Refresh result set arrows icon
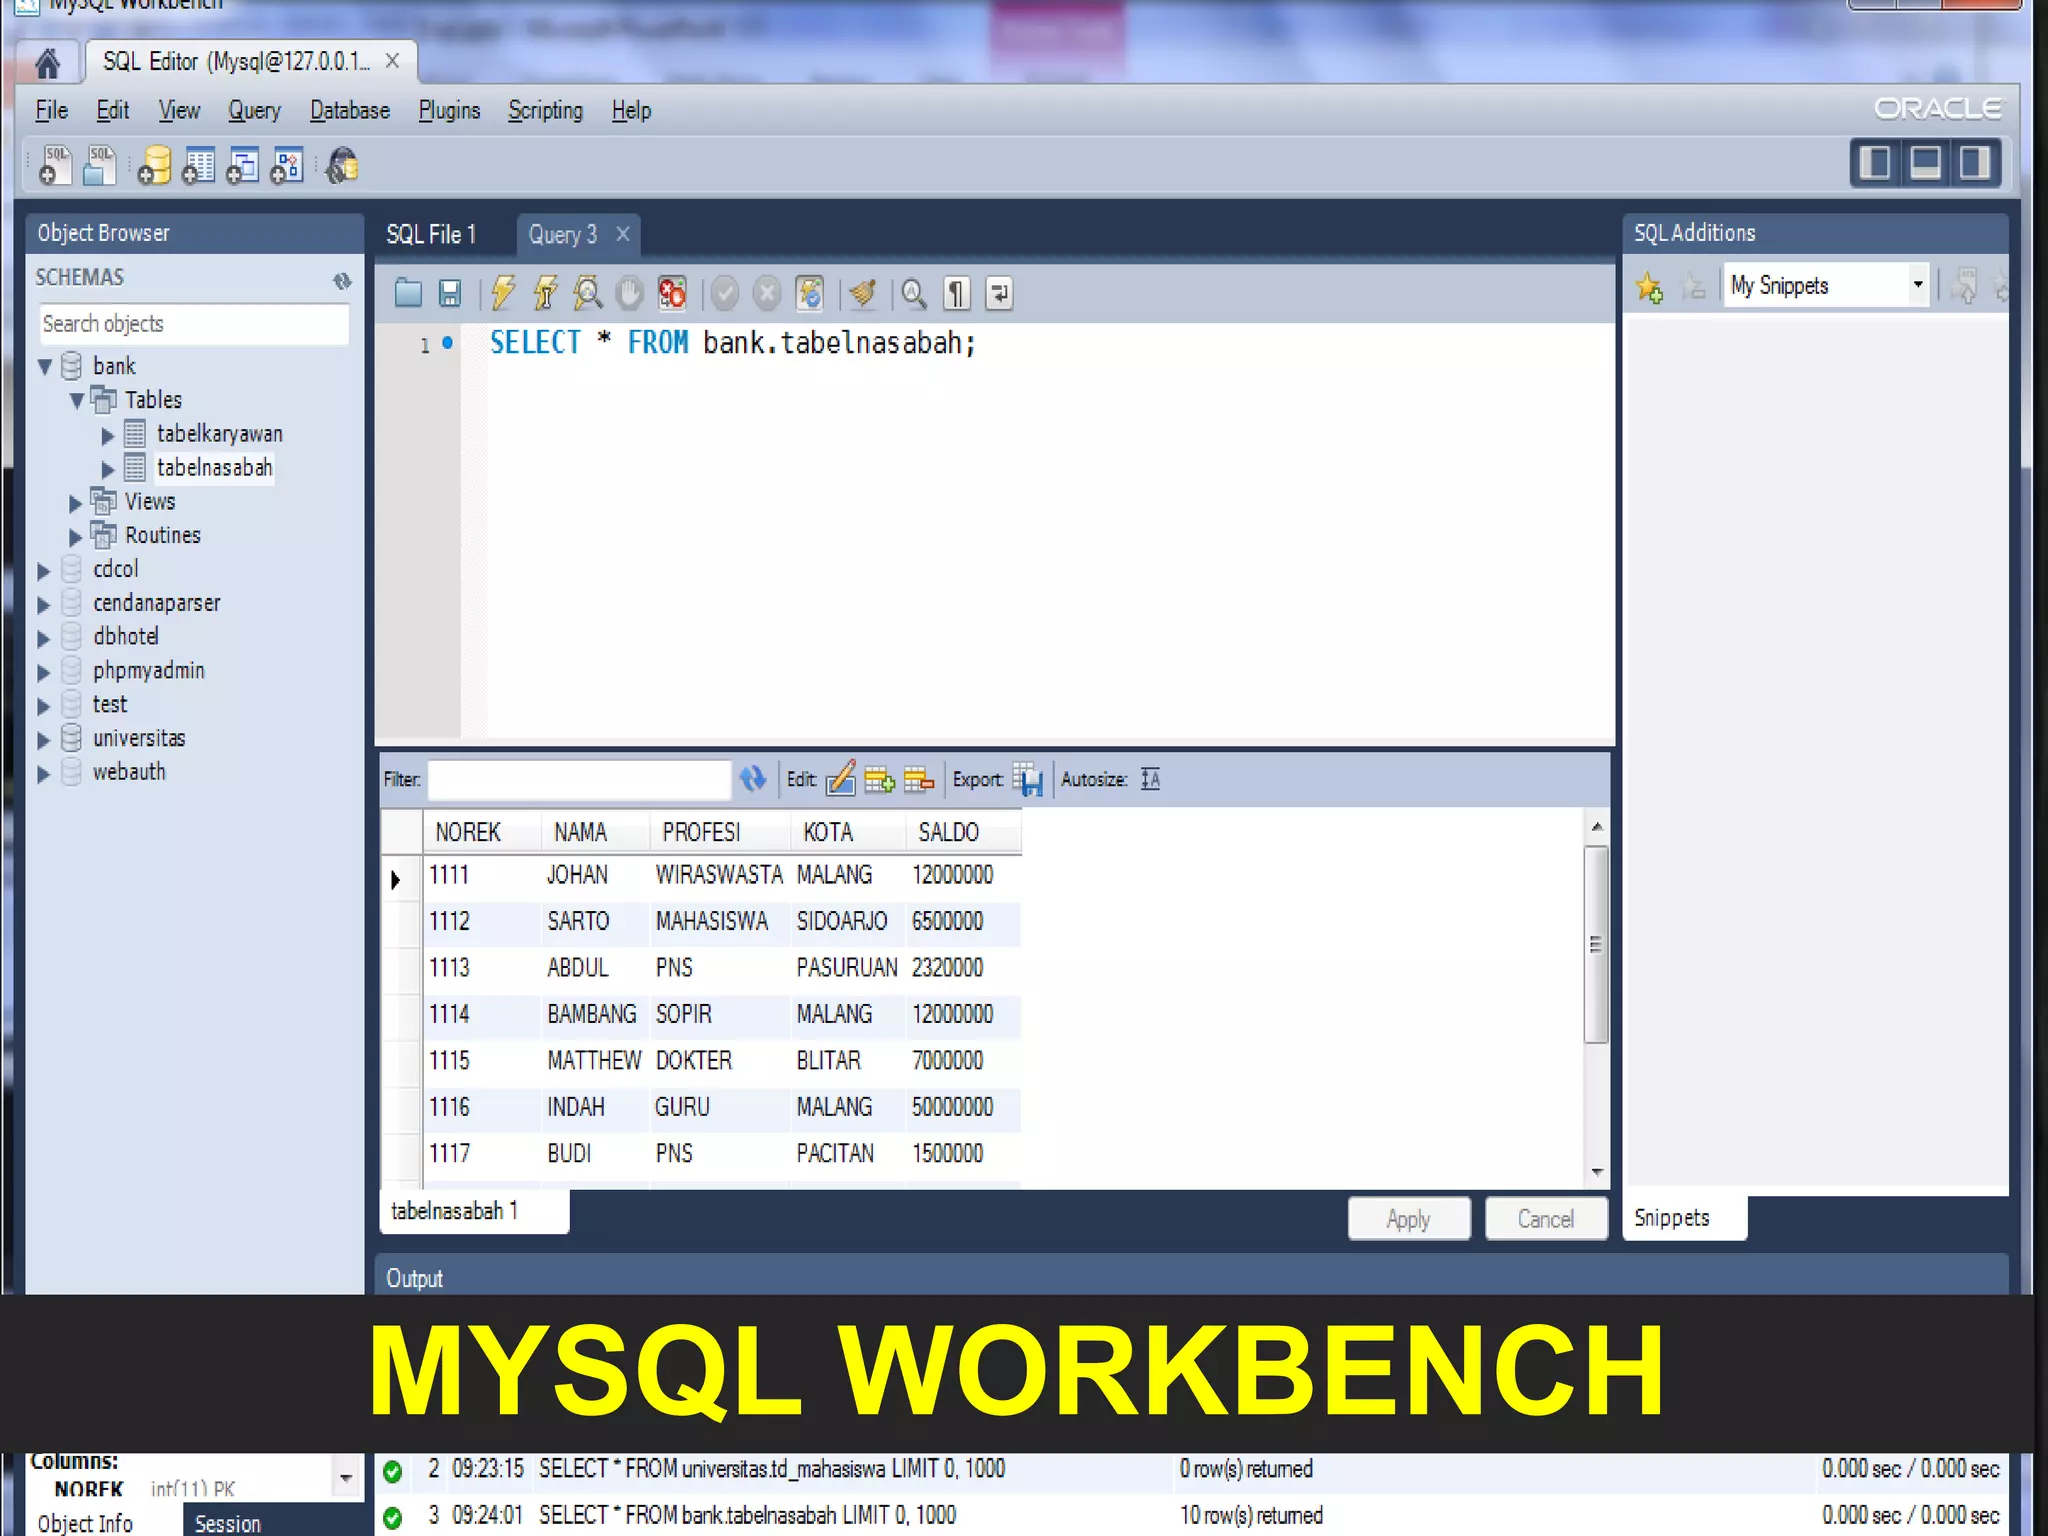The image size is (2048, 1536). 752,778
